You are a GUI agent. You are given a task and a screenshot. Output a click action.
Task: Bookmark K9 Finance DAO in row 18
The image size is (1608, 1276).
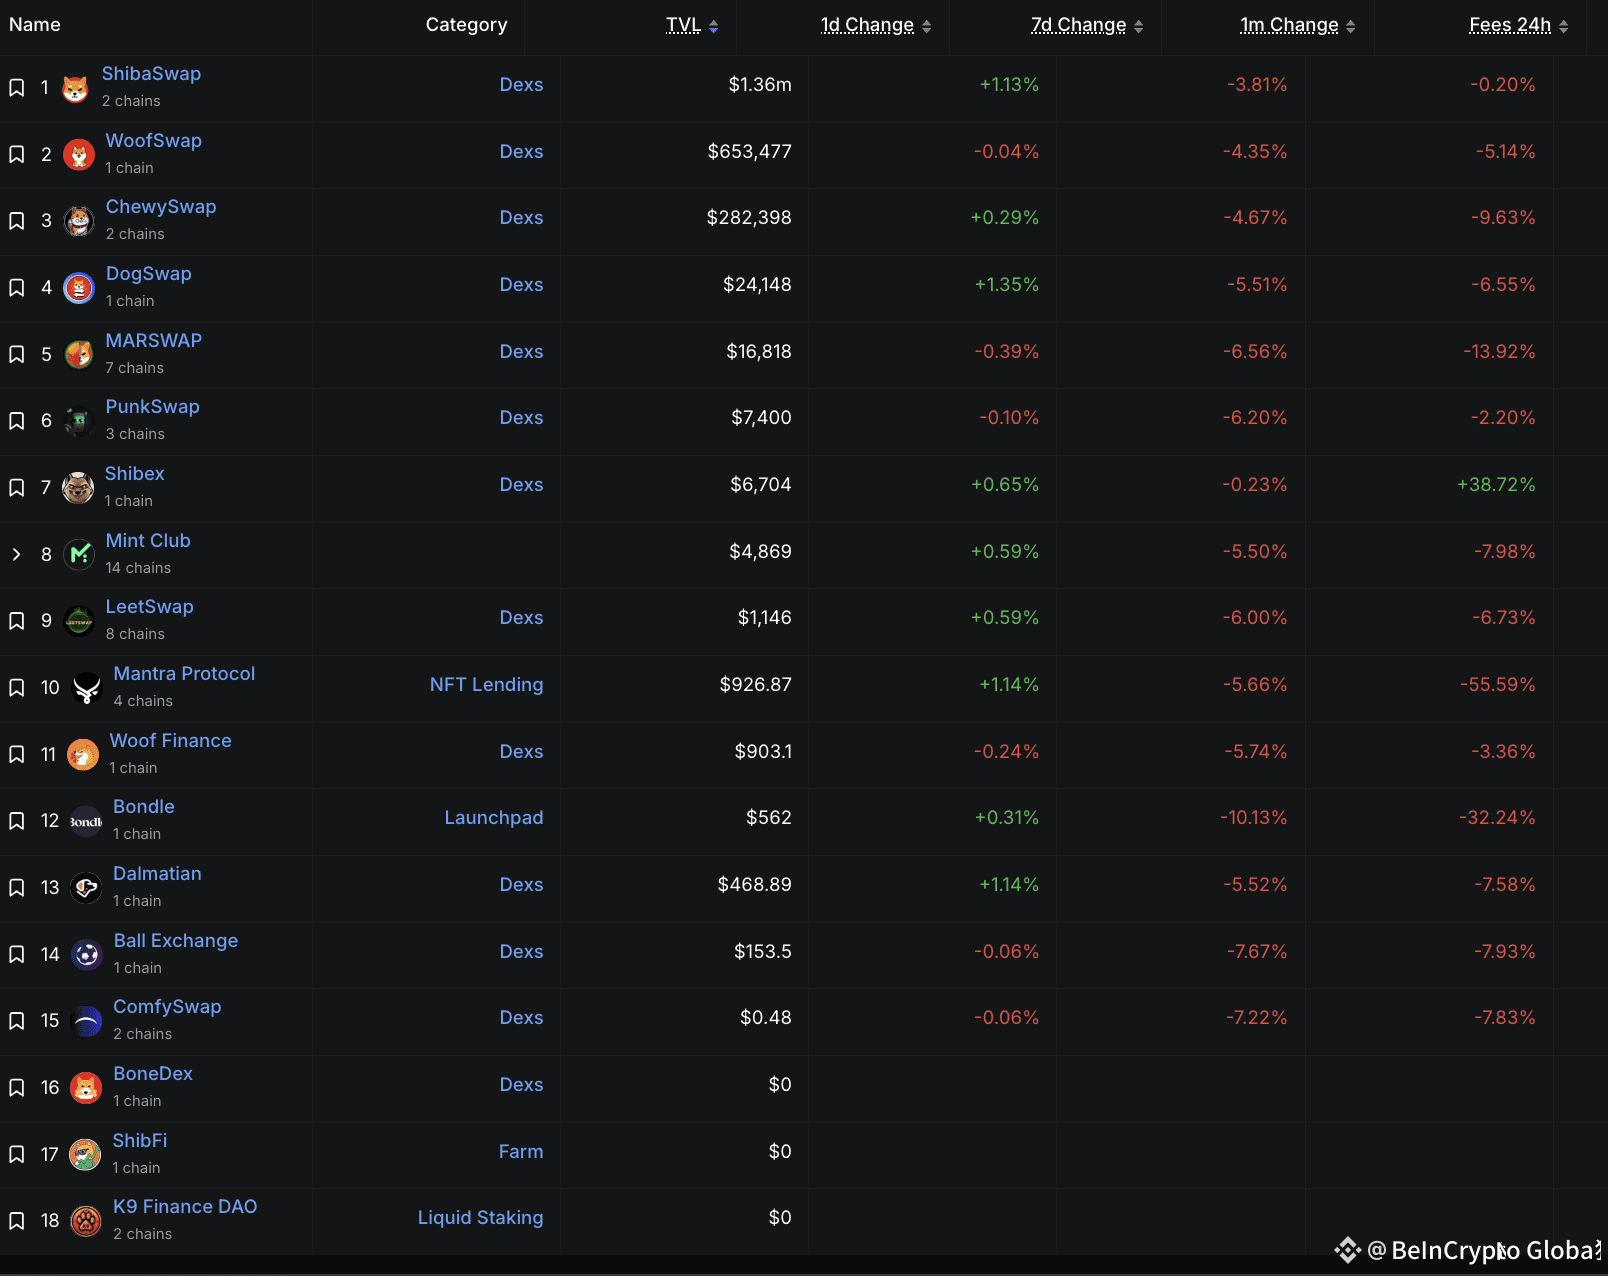coord(17,1221)
